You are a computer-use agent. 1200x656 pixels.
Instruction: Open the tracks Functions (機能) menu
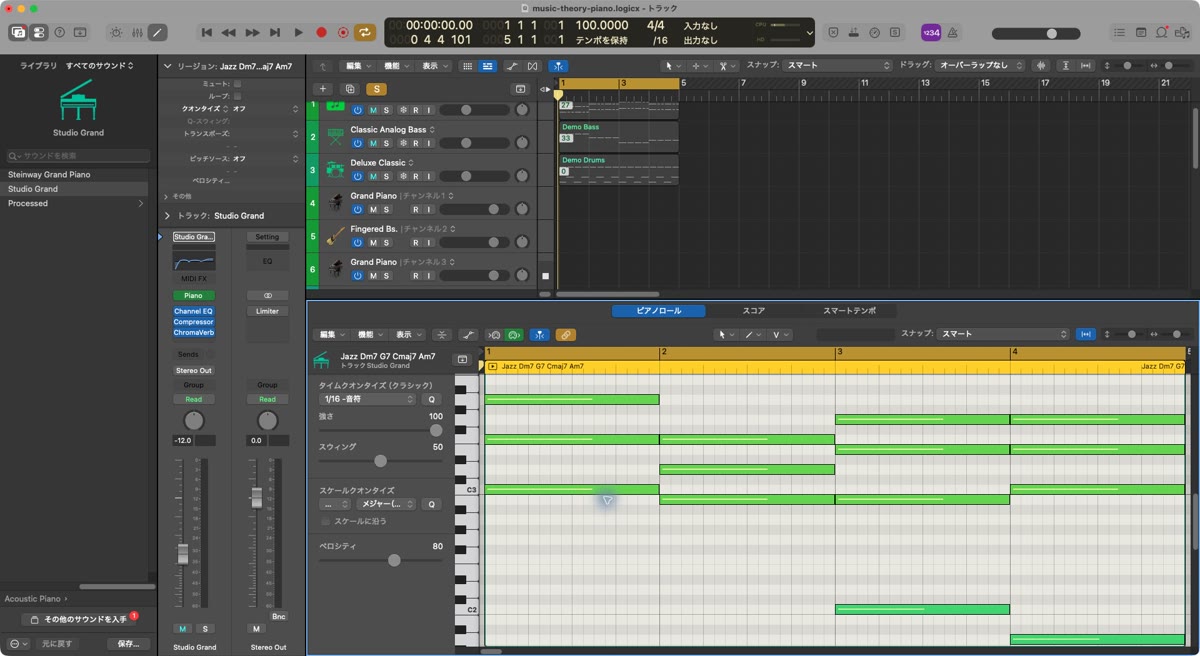pos(395,66)
